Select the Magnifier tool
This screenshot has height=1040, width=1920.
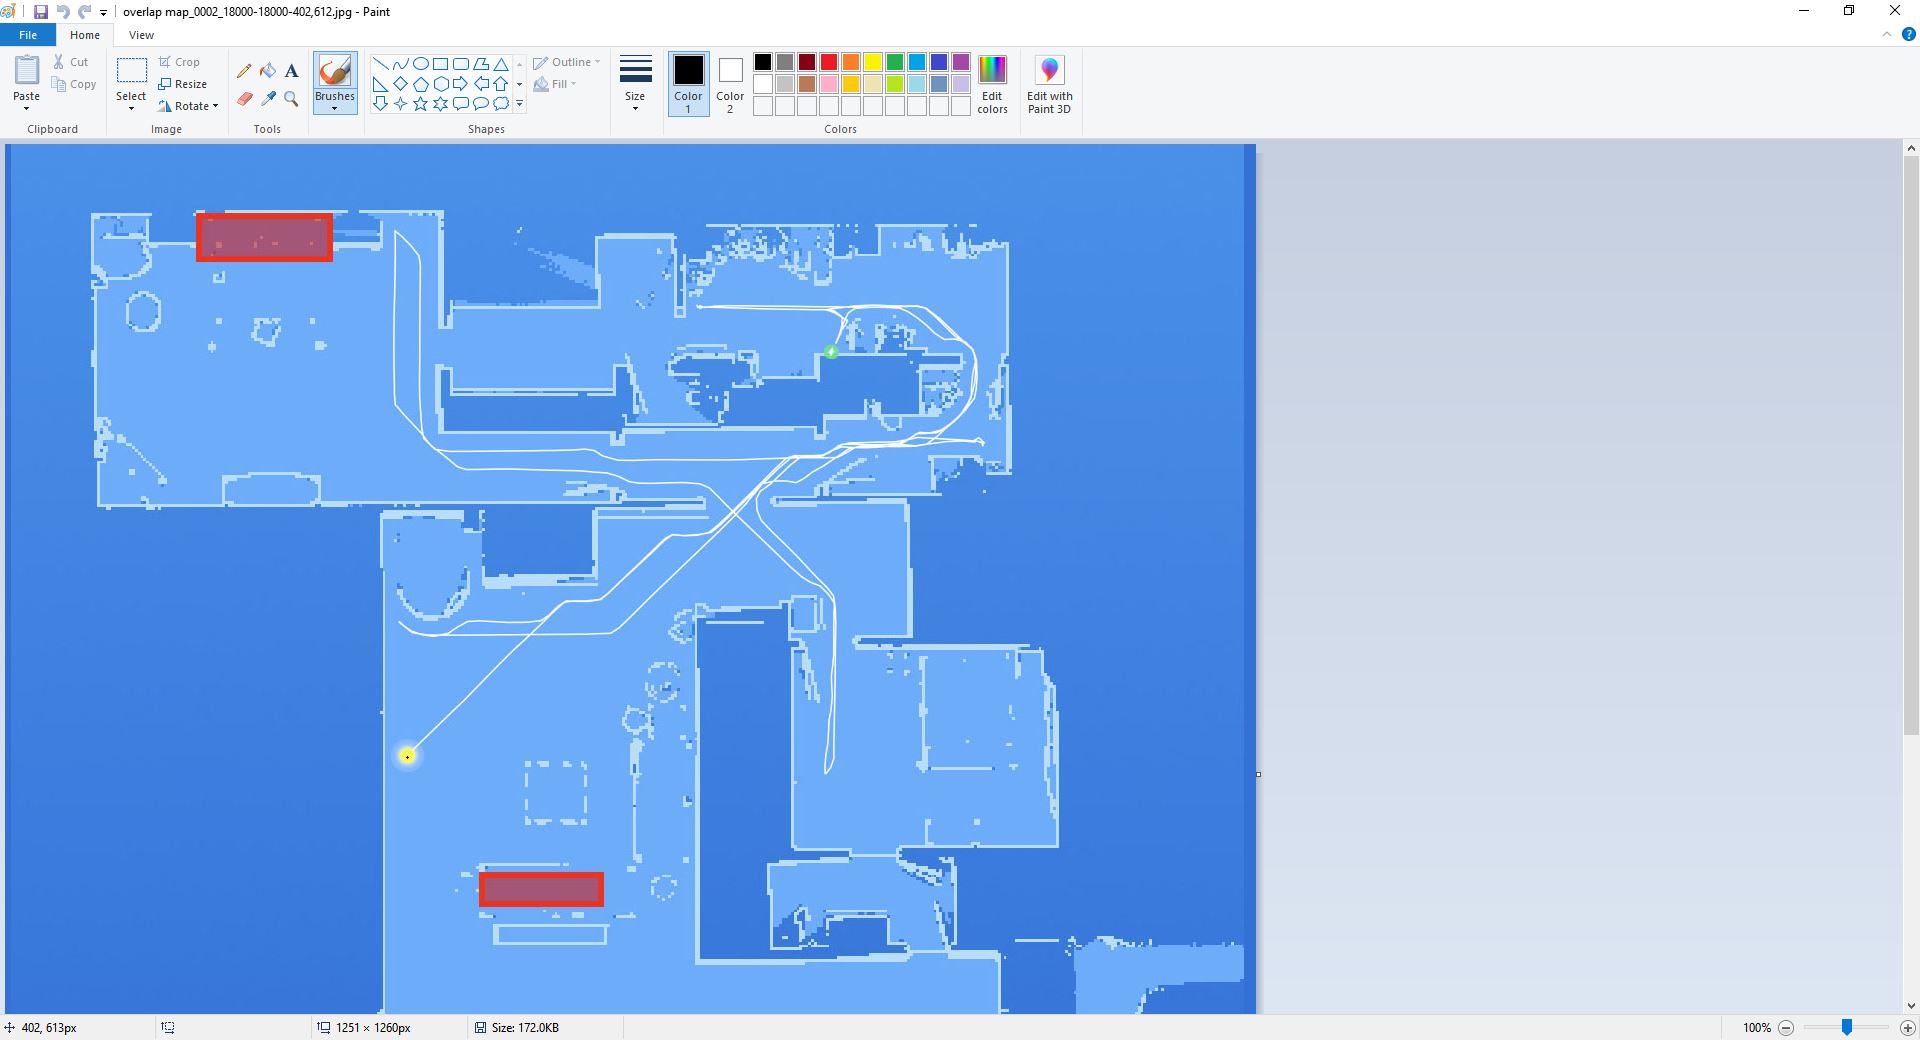[291, 98]
